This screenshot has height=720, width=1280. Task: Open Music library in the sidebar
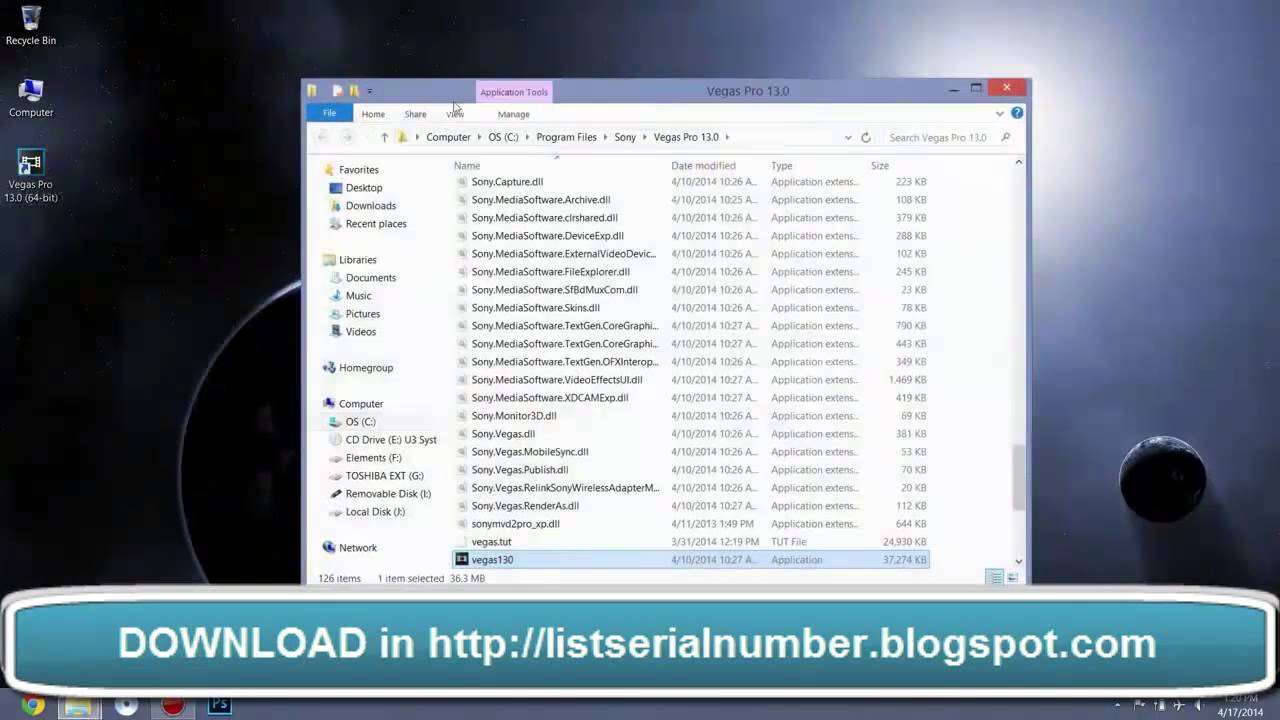pos(358,296)
